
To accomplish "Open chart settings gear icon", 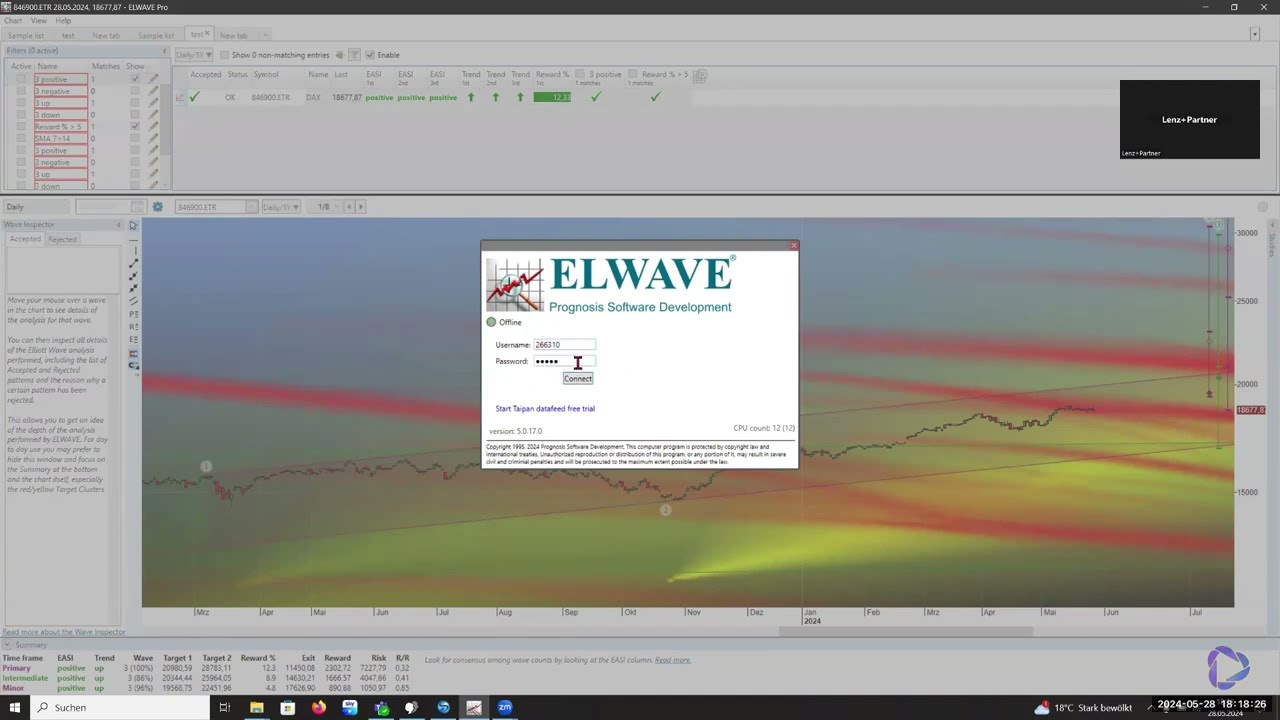I will tap(157, 207).
